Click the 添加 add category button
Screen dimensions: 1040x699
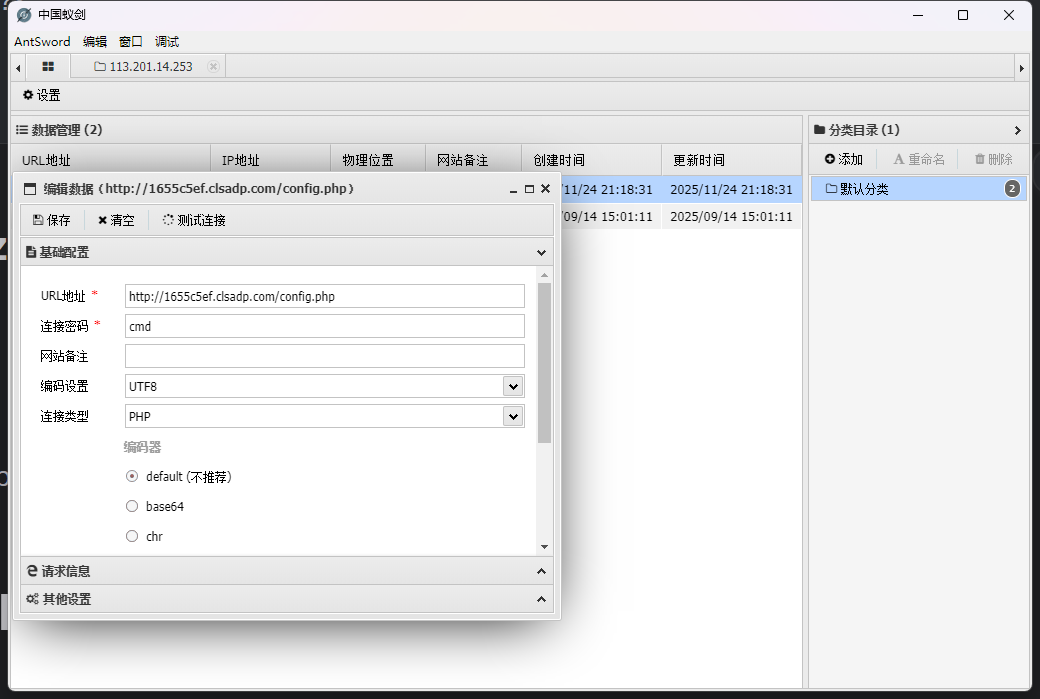pos(843,159)
